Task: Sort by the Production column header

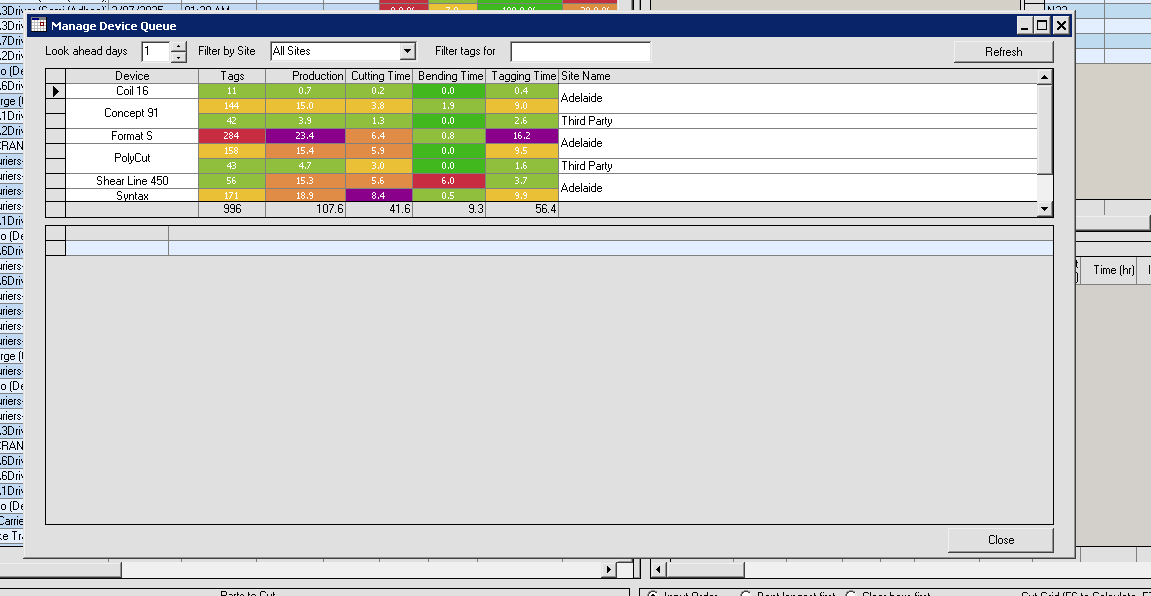Action: click(x=305, y=76)
